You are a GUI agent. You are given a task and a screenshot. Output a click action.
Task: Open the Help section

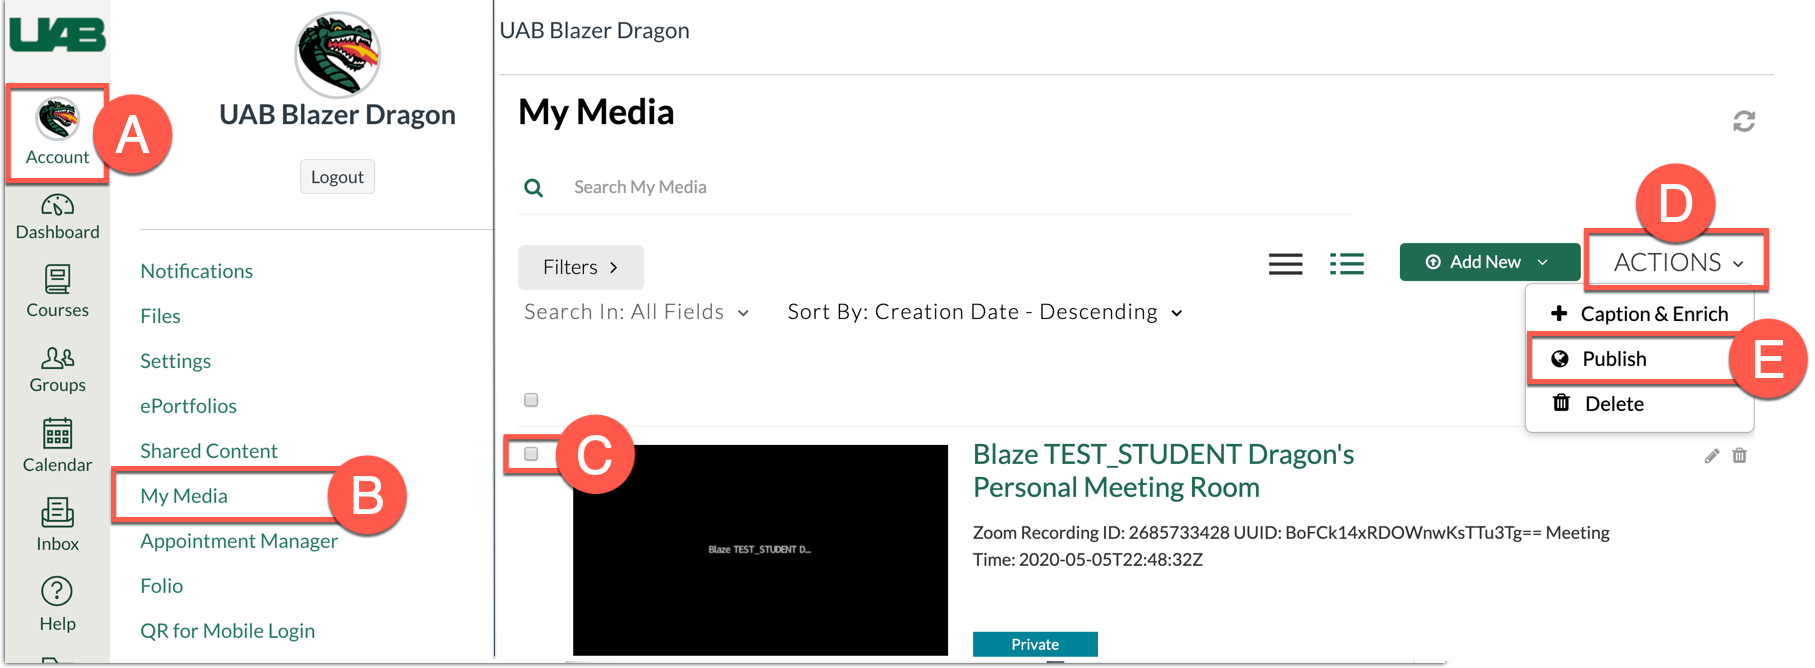click(57, 600)
